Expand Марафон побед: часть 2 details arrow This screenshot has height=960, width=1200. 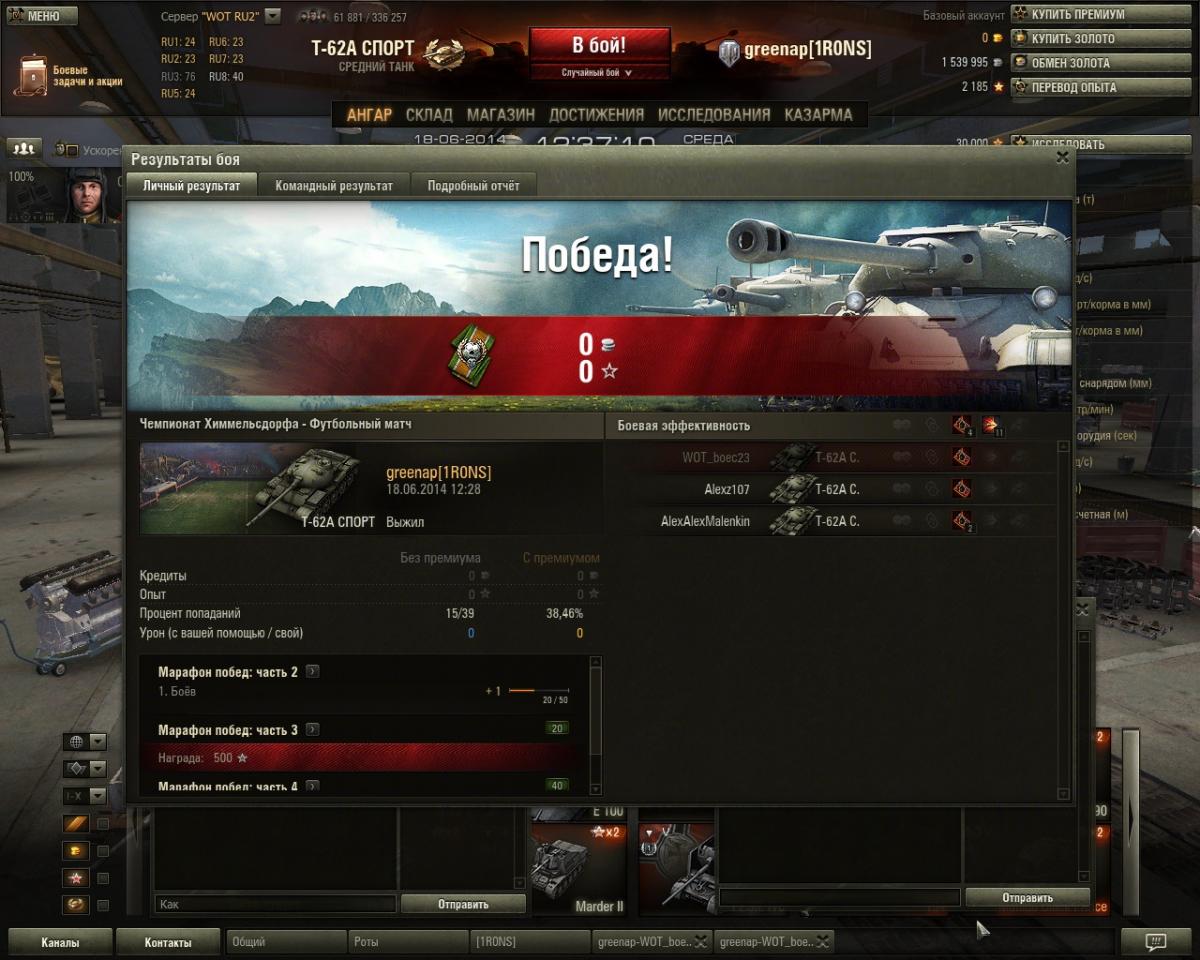(313, 672)
